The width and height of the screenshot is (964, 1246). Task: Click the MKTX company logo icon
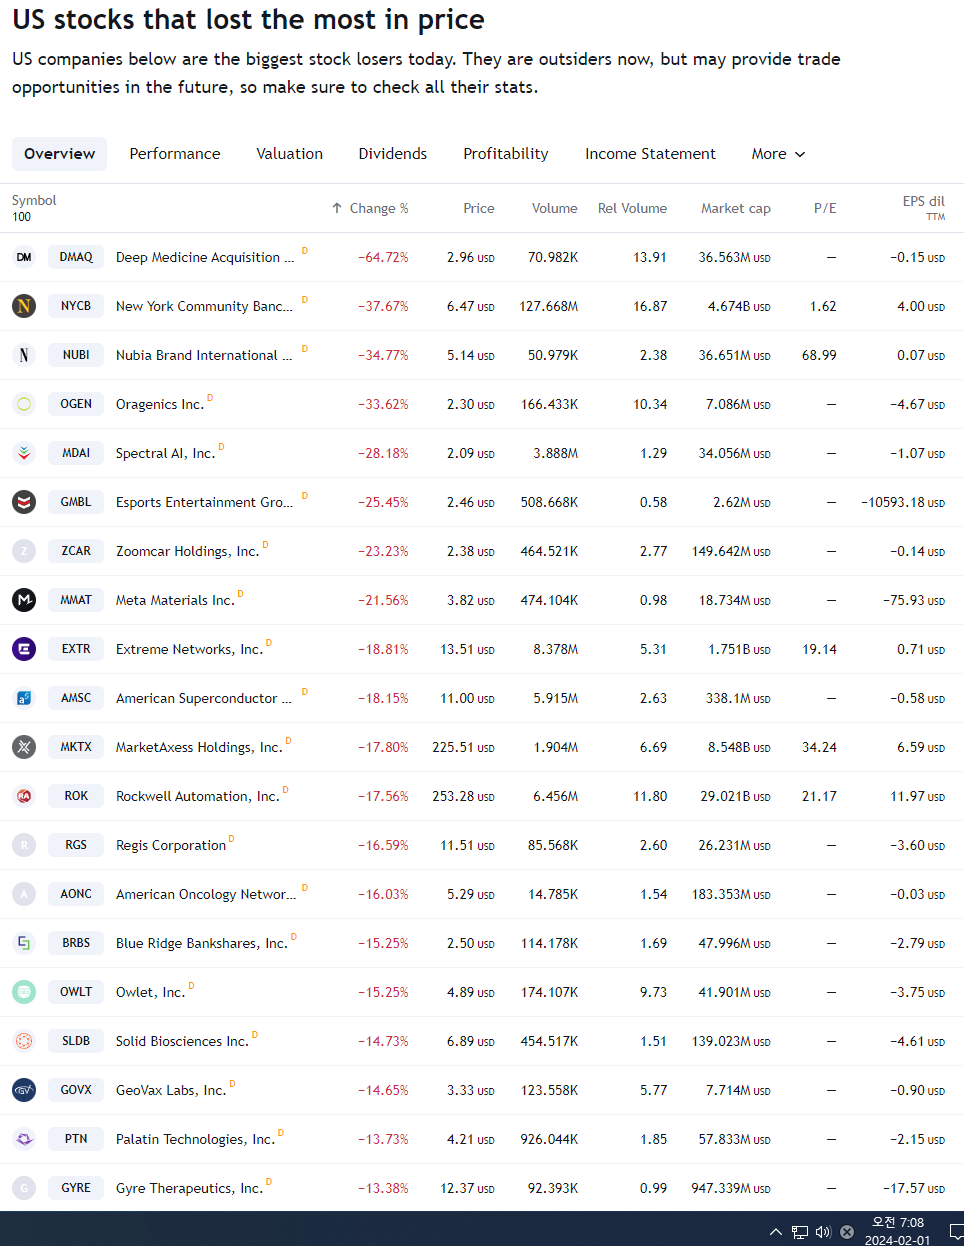tap(24, 747)
